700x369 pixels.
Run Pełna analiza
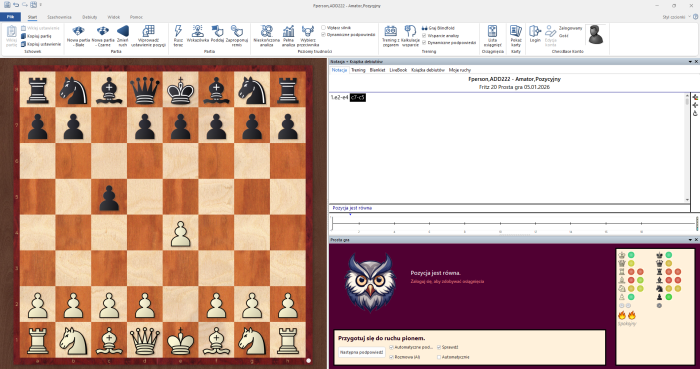pyautogui.click(x=288, y=36)
